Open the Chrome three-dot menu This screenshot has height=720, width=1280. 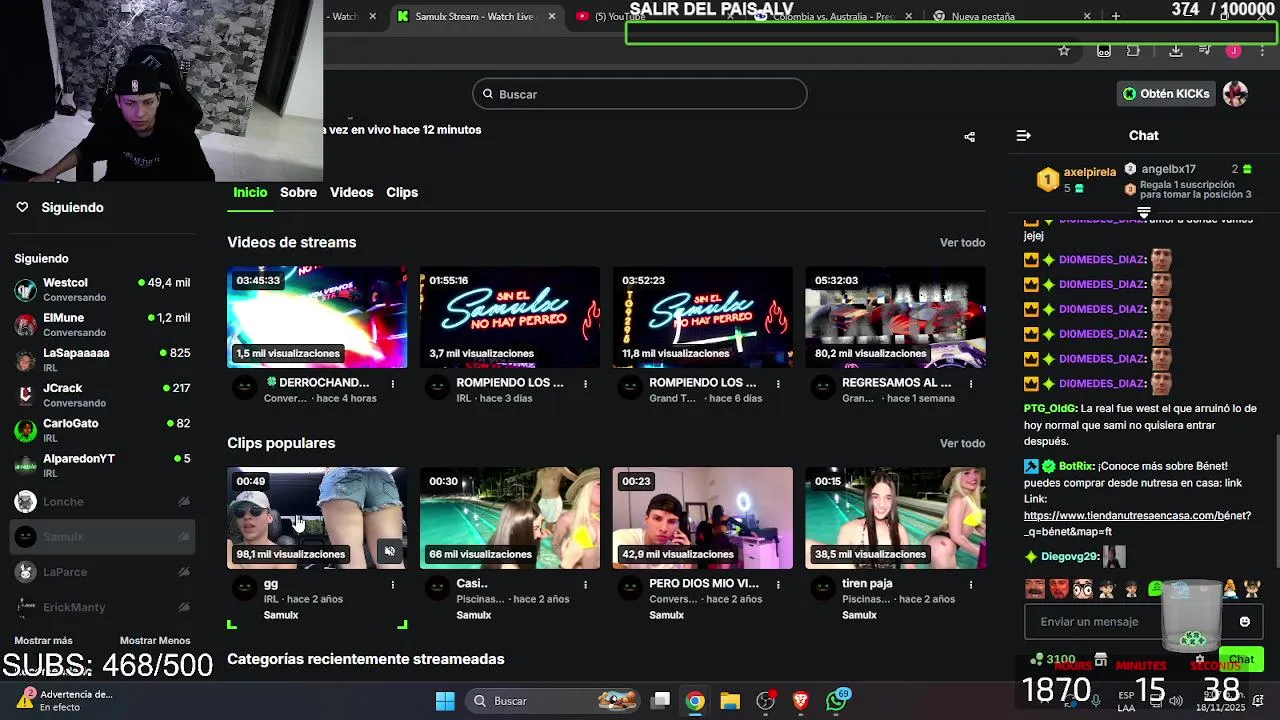click(1262, 51)
